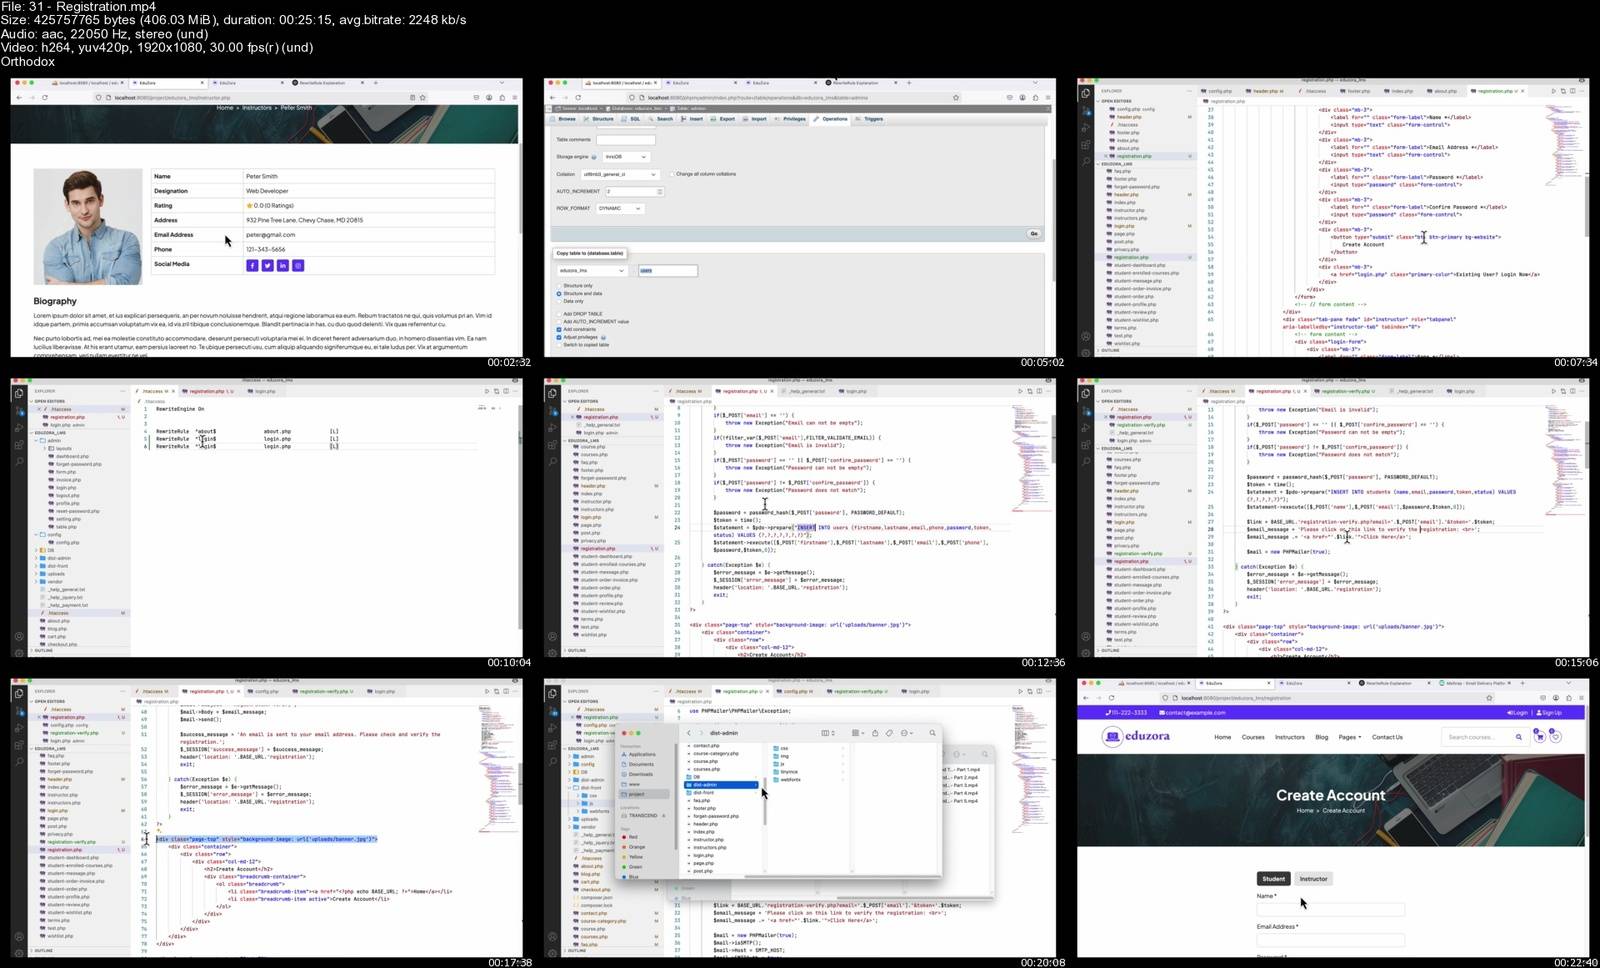Click the Instructors breadcrumb in the 00:02:32 thumbnail
The width and height of the screenshot is (1600, 968).
[x=257, y=108]
